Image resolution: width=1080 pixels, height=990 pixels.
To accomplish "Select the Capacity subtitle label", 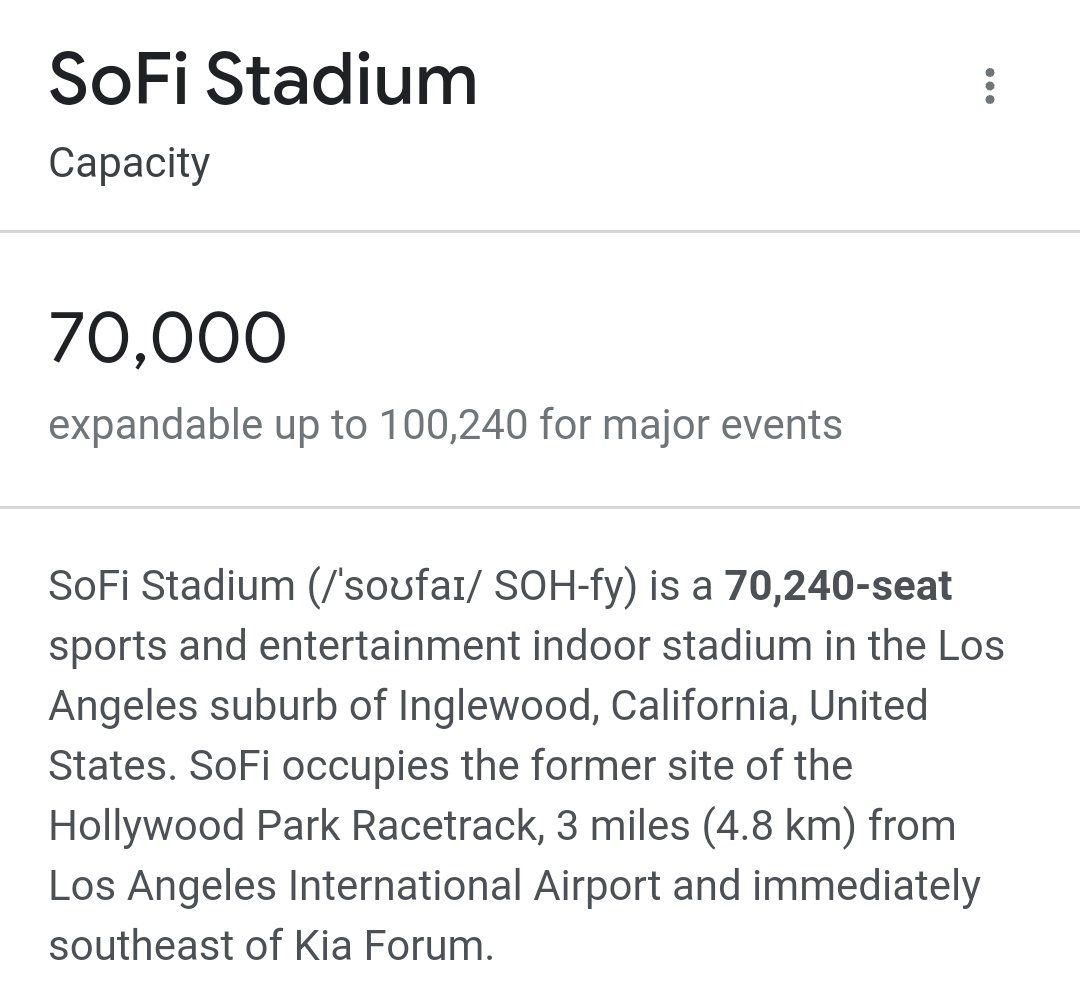I will tap(129, 164).
